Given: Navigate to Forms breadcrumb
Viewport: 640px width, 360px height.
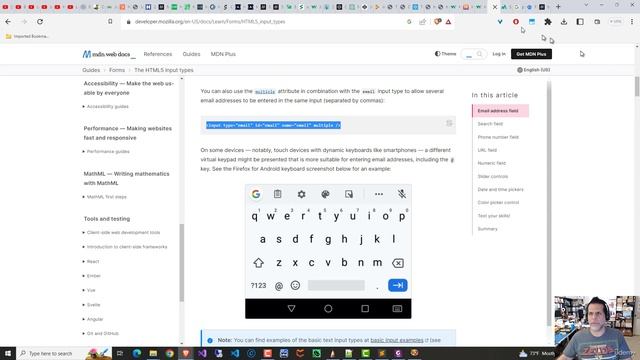Looking at the screenshot, I should [x=117, y=70].
